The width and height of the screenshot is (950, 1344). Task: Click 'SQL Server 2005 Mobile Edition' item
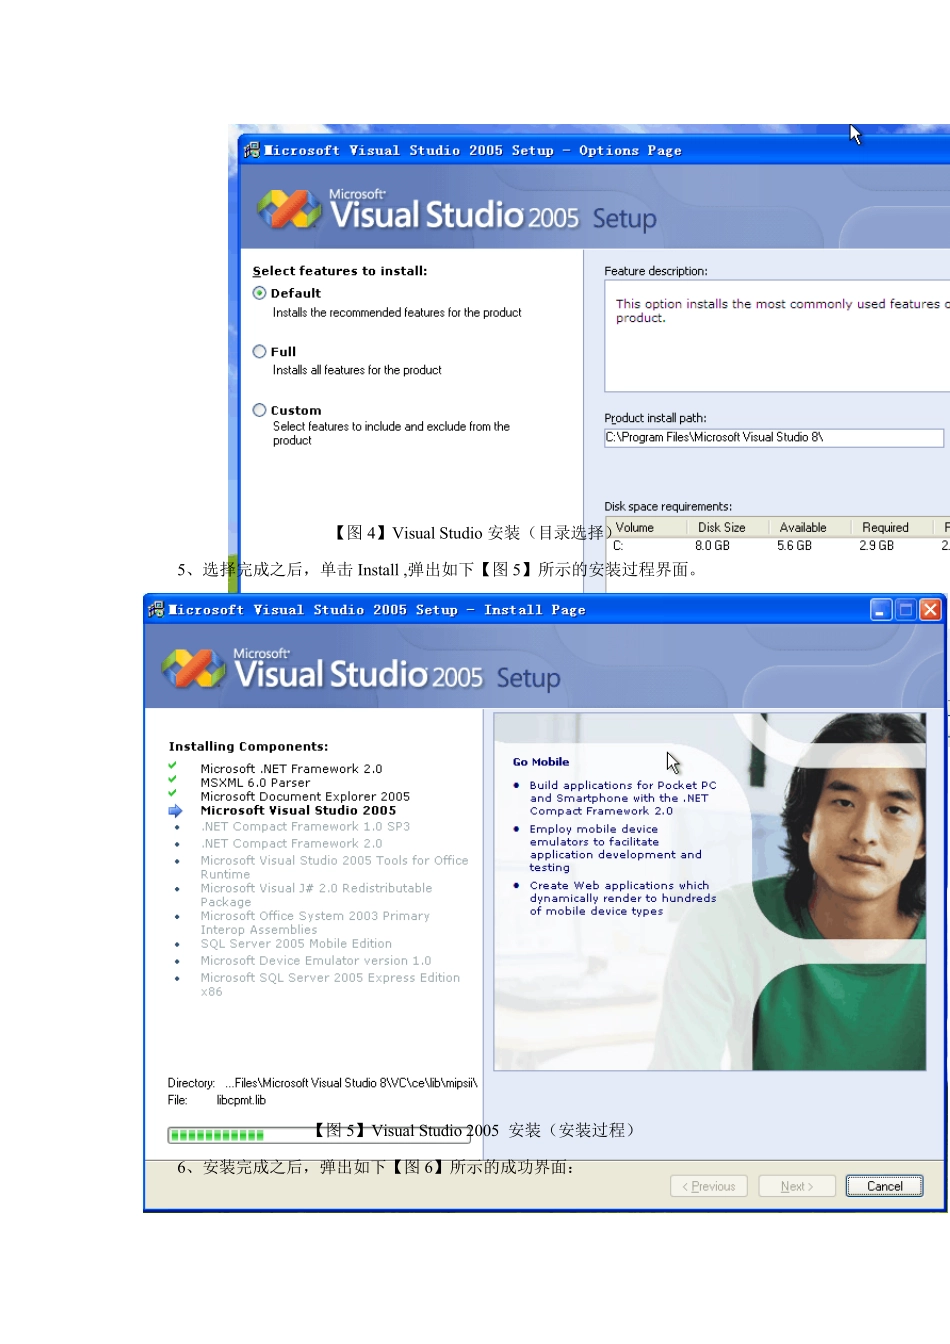click(296, 944)
